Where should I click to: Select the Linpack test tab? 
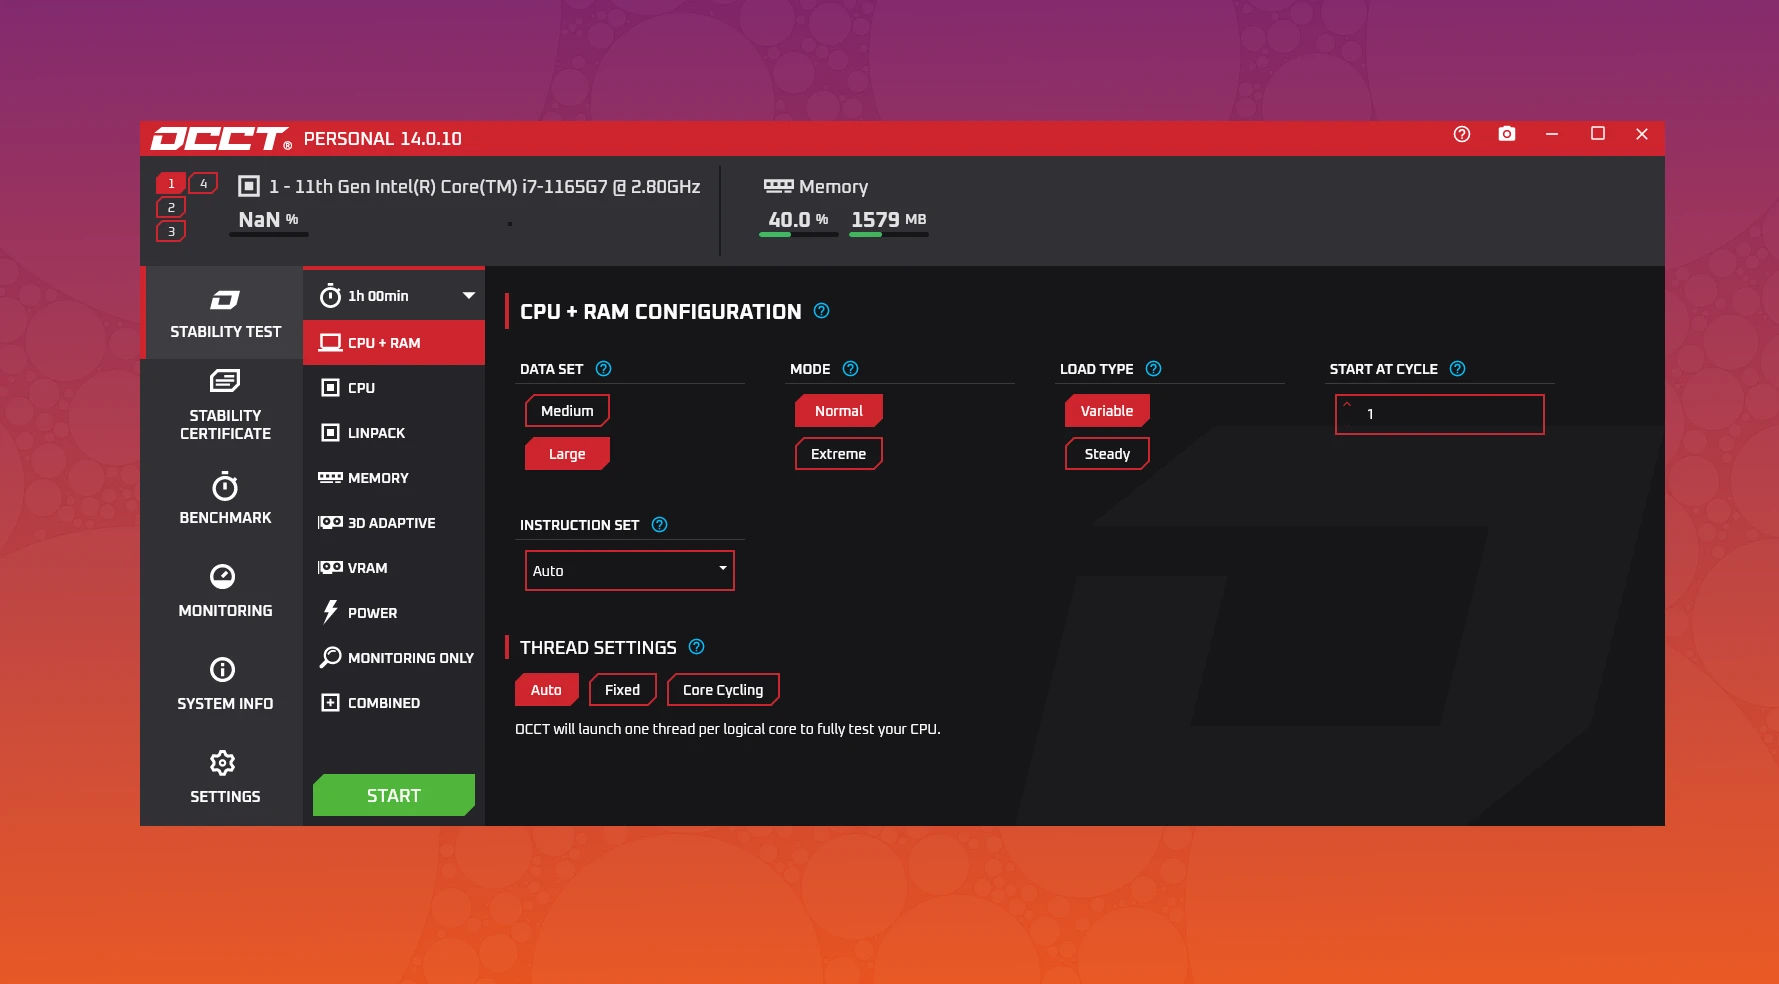(375, 433)
